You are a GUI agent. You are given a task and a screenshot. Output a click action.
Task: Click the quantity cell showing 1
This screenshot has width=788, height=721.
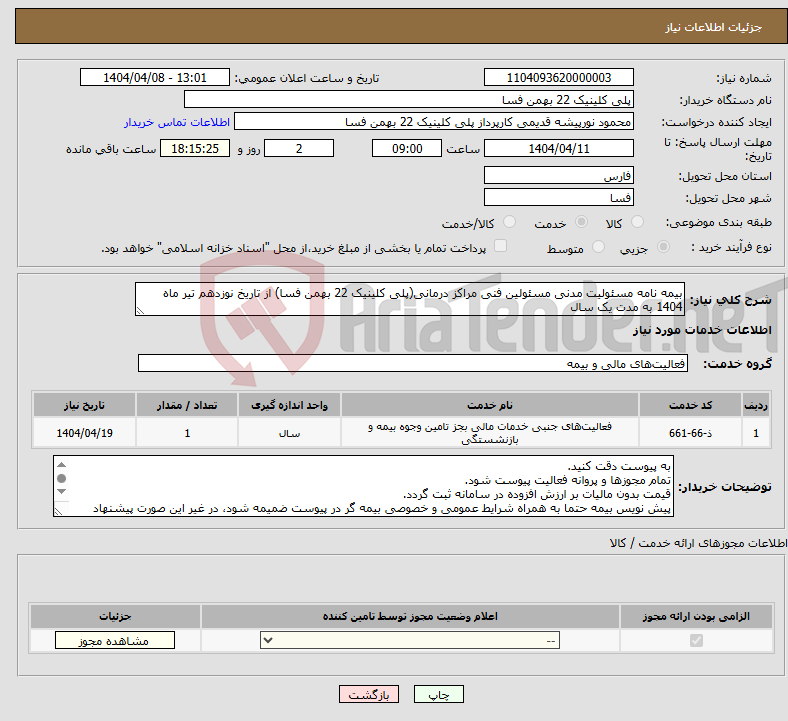pos(187,433)
